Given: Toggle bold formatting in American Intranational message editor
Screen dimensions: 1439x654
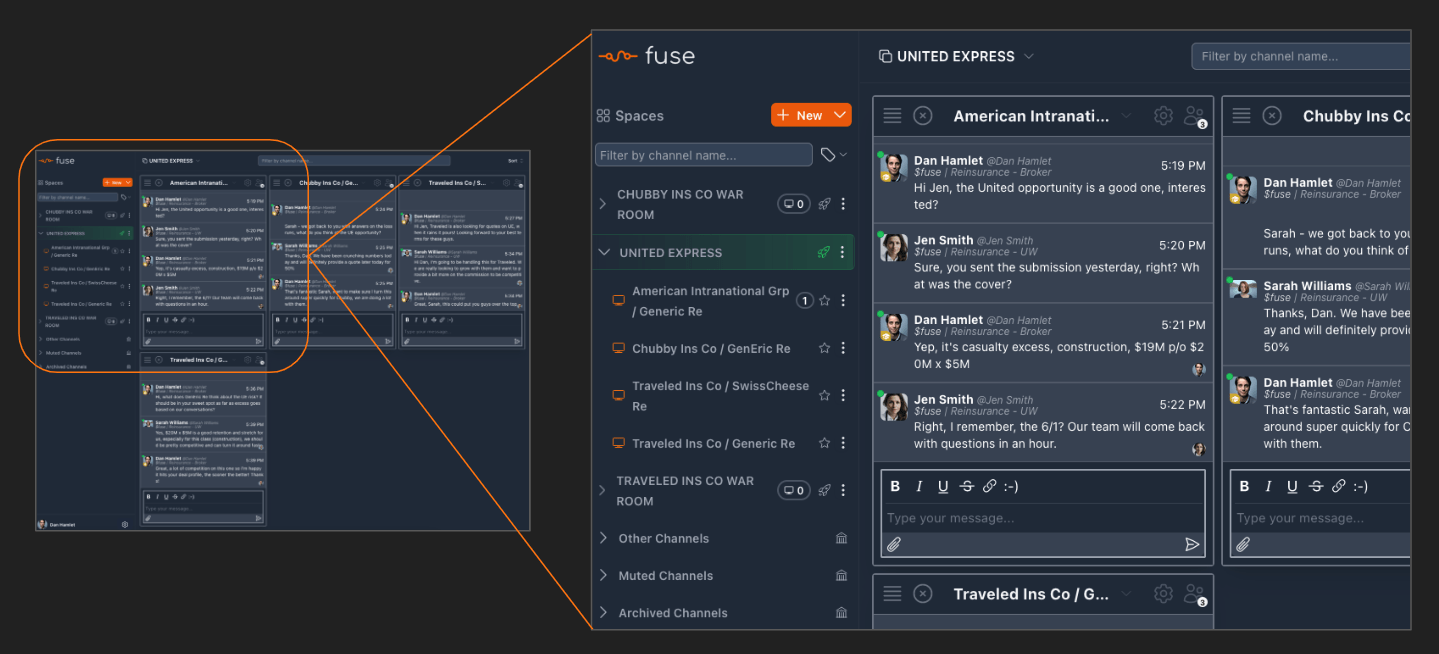Looking at the screenshot, I should pyautogui.click(x=895, y=486).
